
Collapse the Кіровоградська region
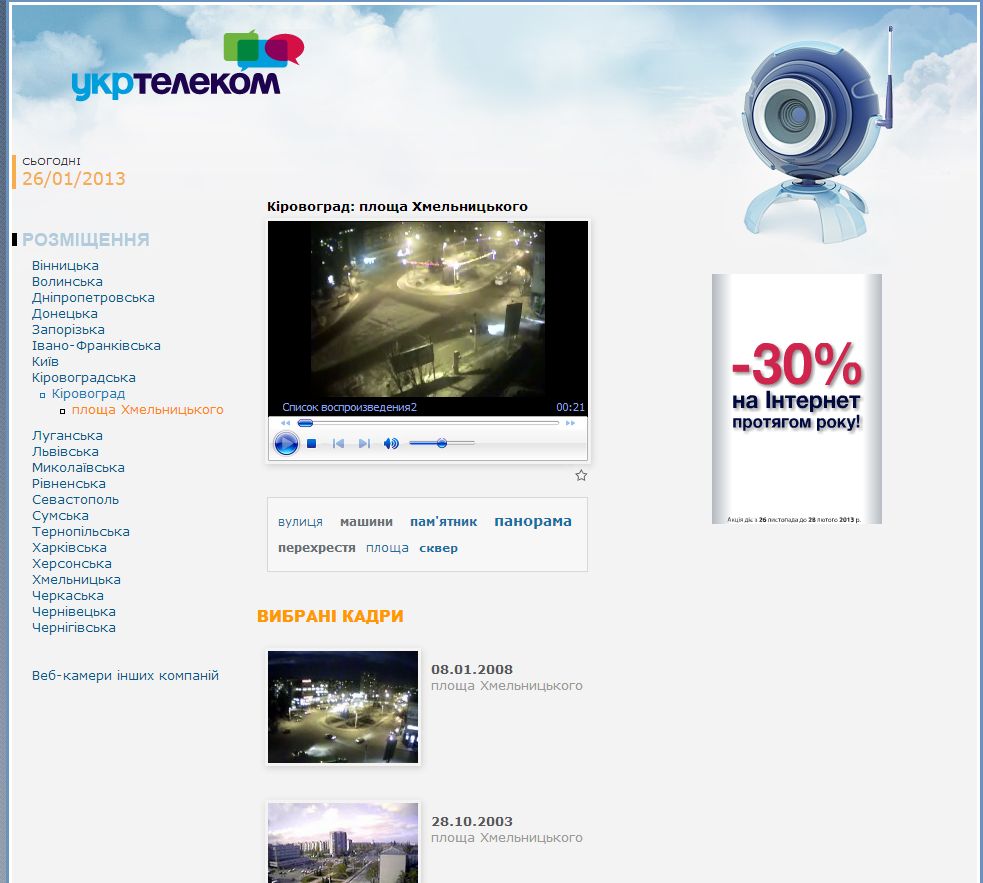[83, 378]
